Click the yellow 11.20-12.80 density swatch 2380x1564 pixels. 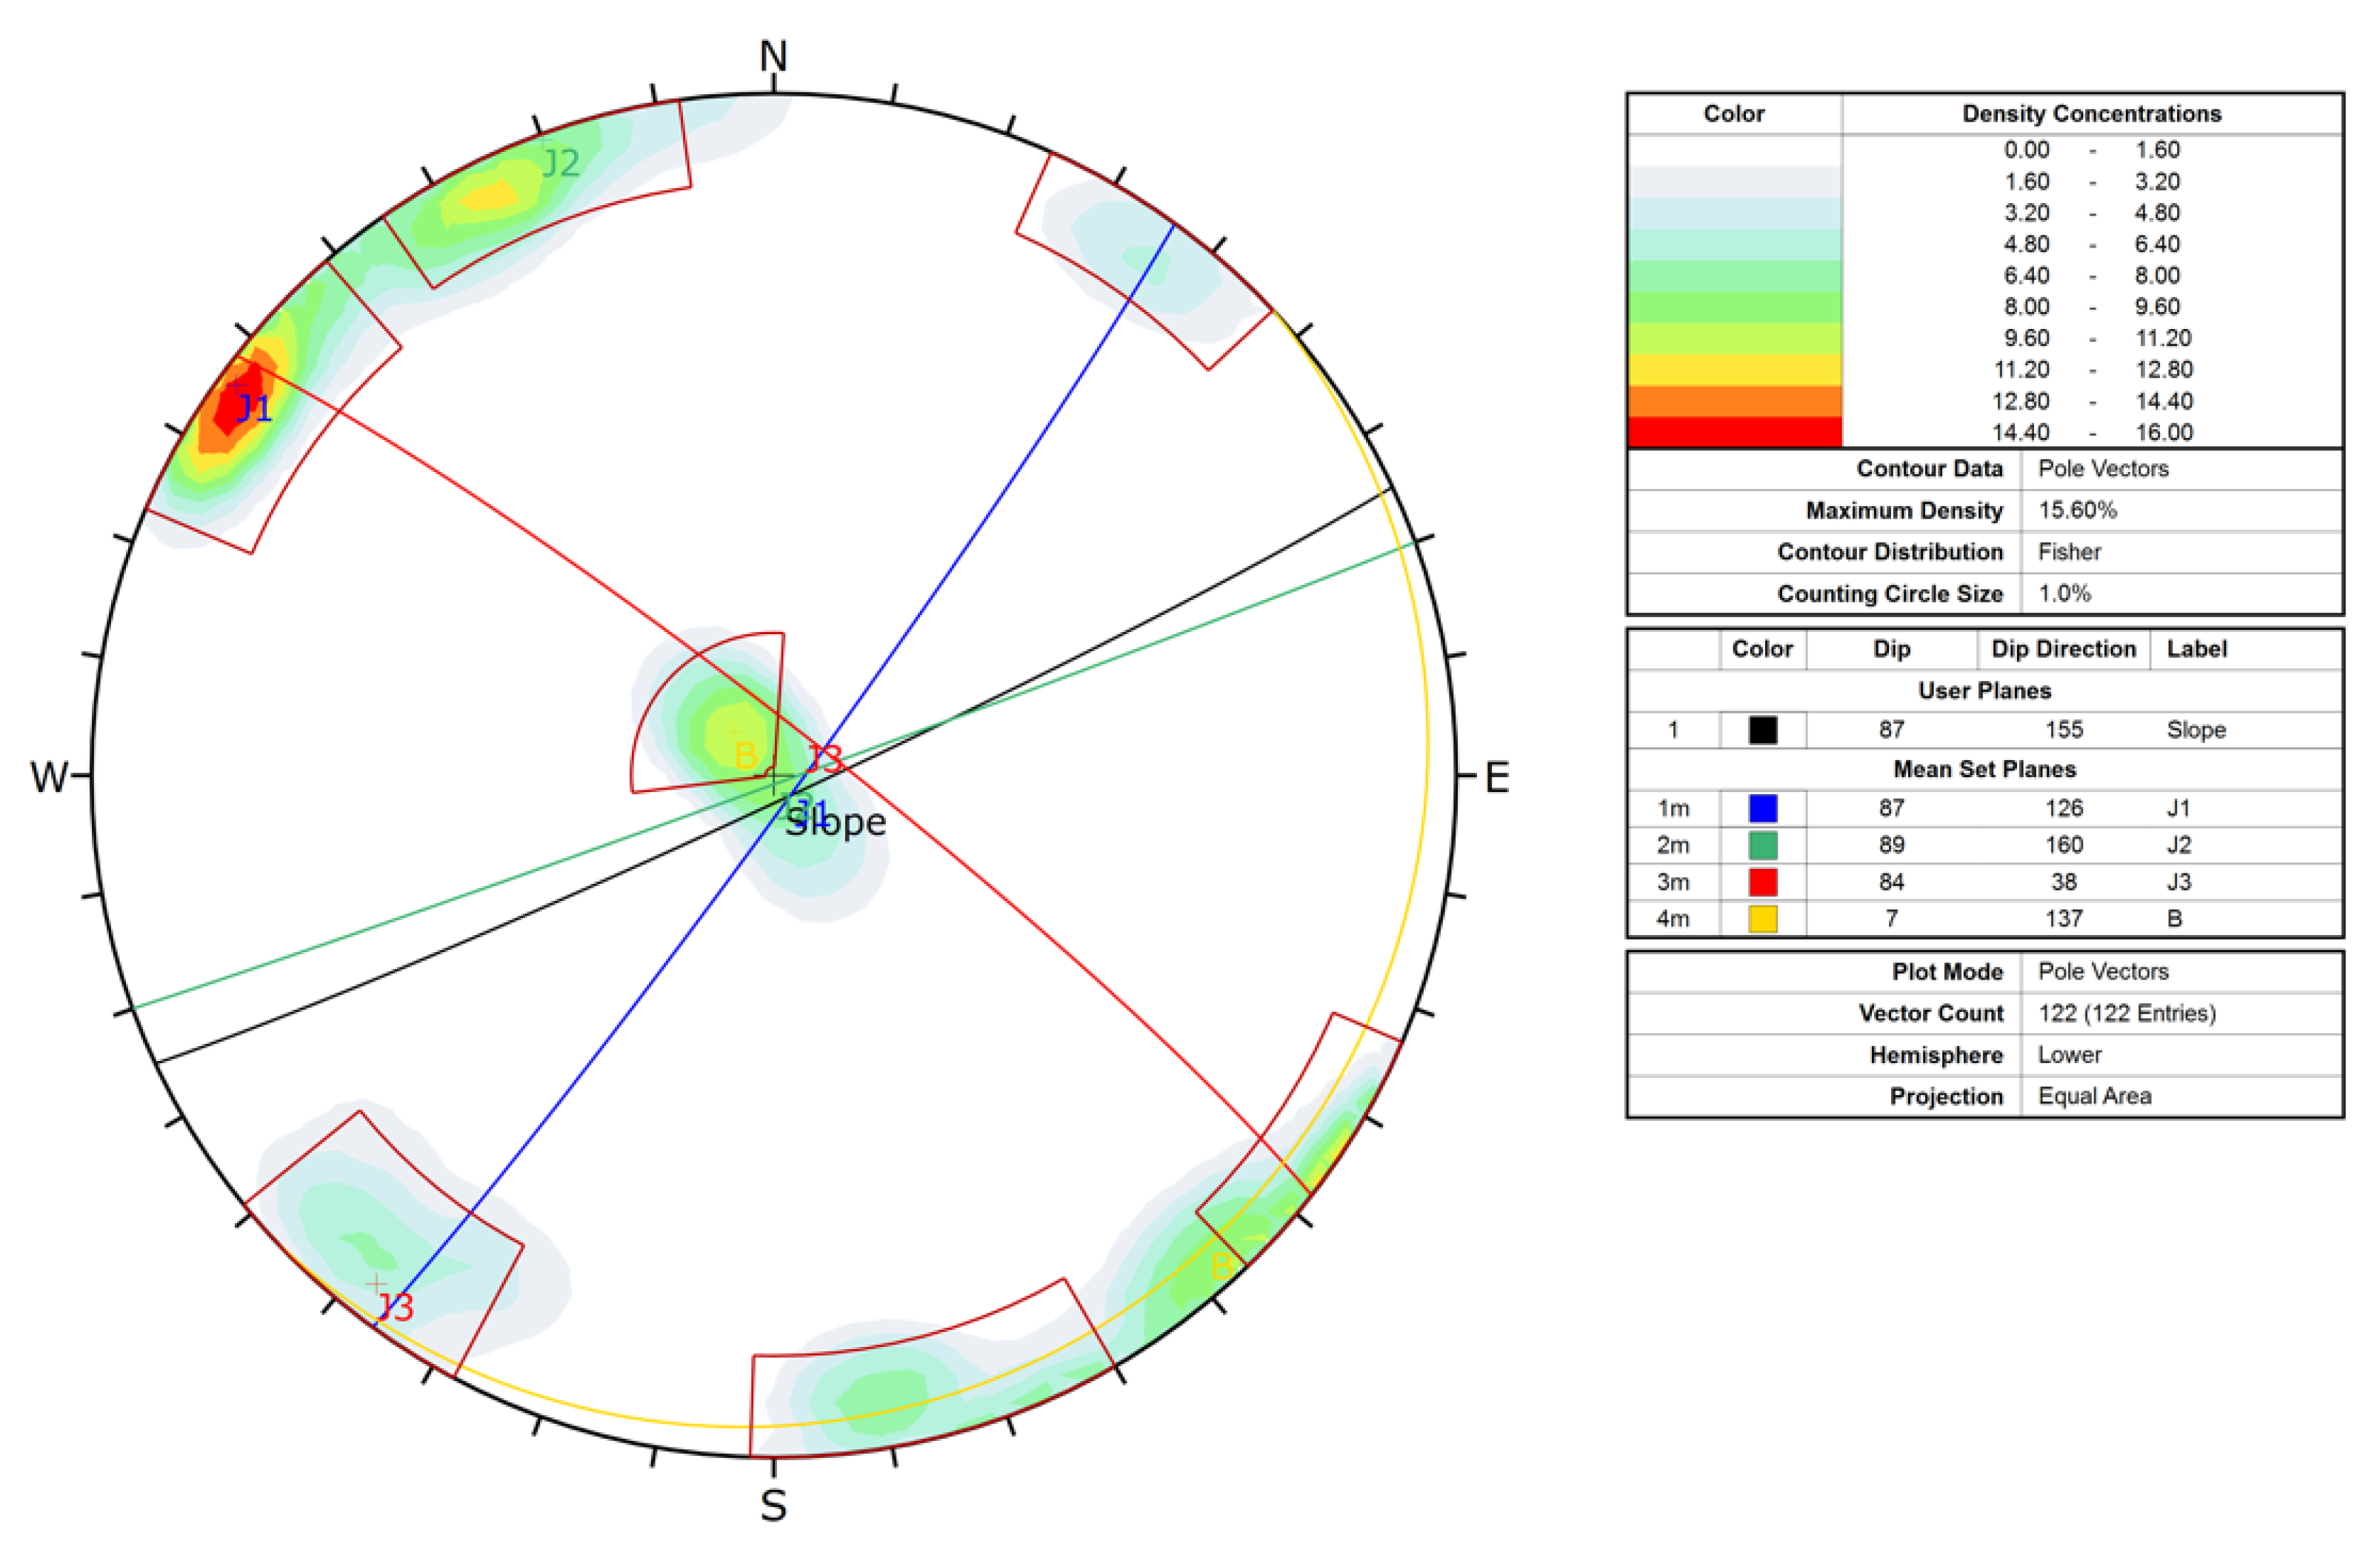point(1734,370)
